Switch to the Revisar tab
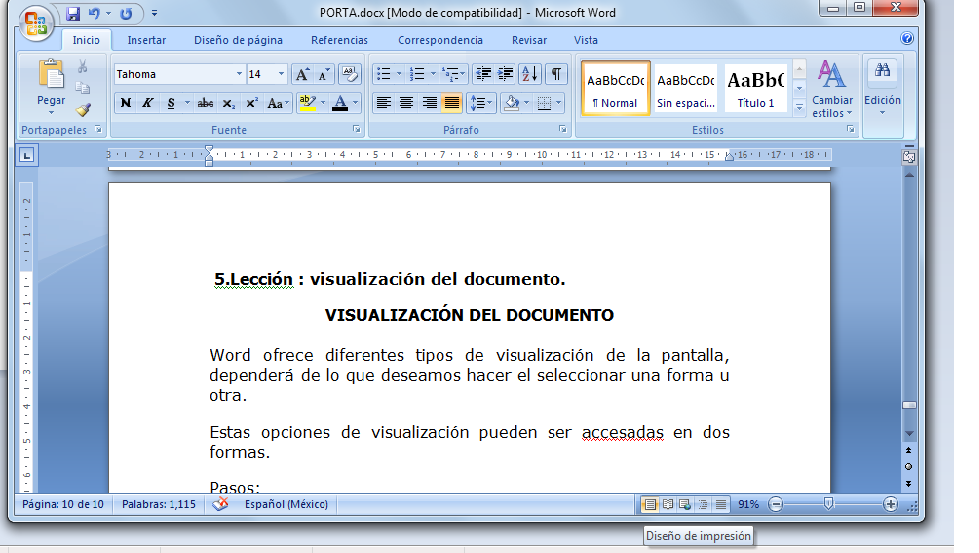Screen dimensions: 979x553 tap(529, 40)
